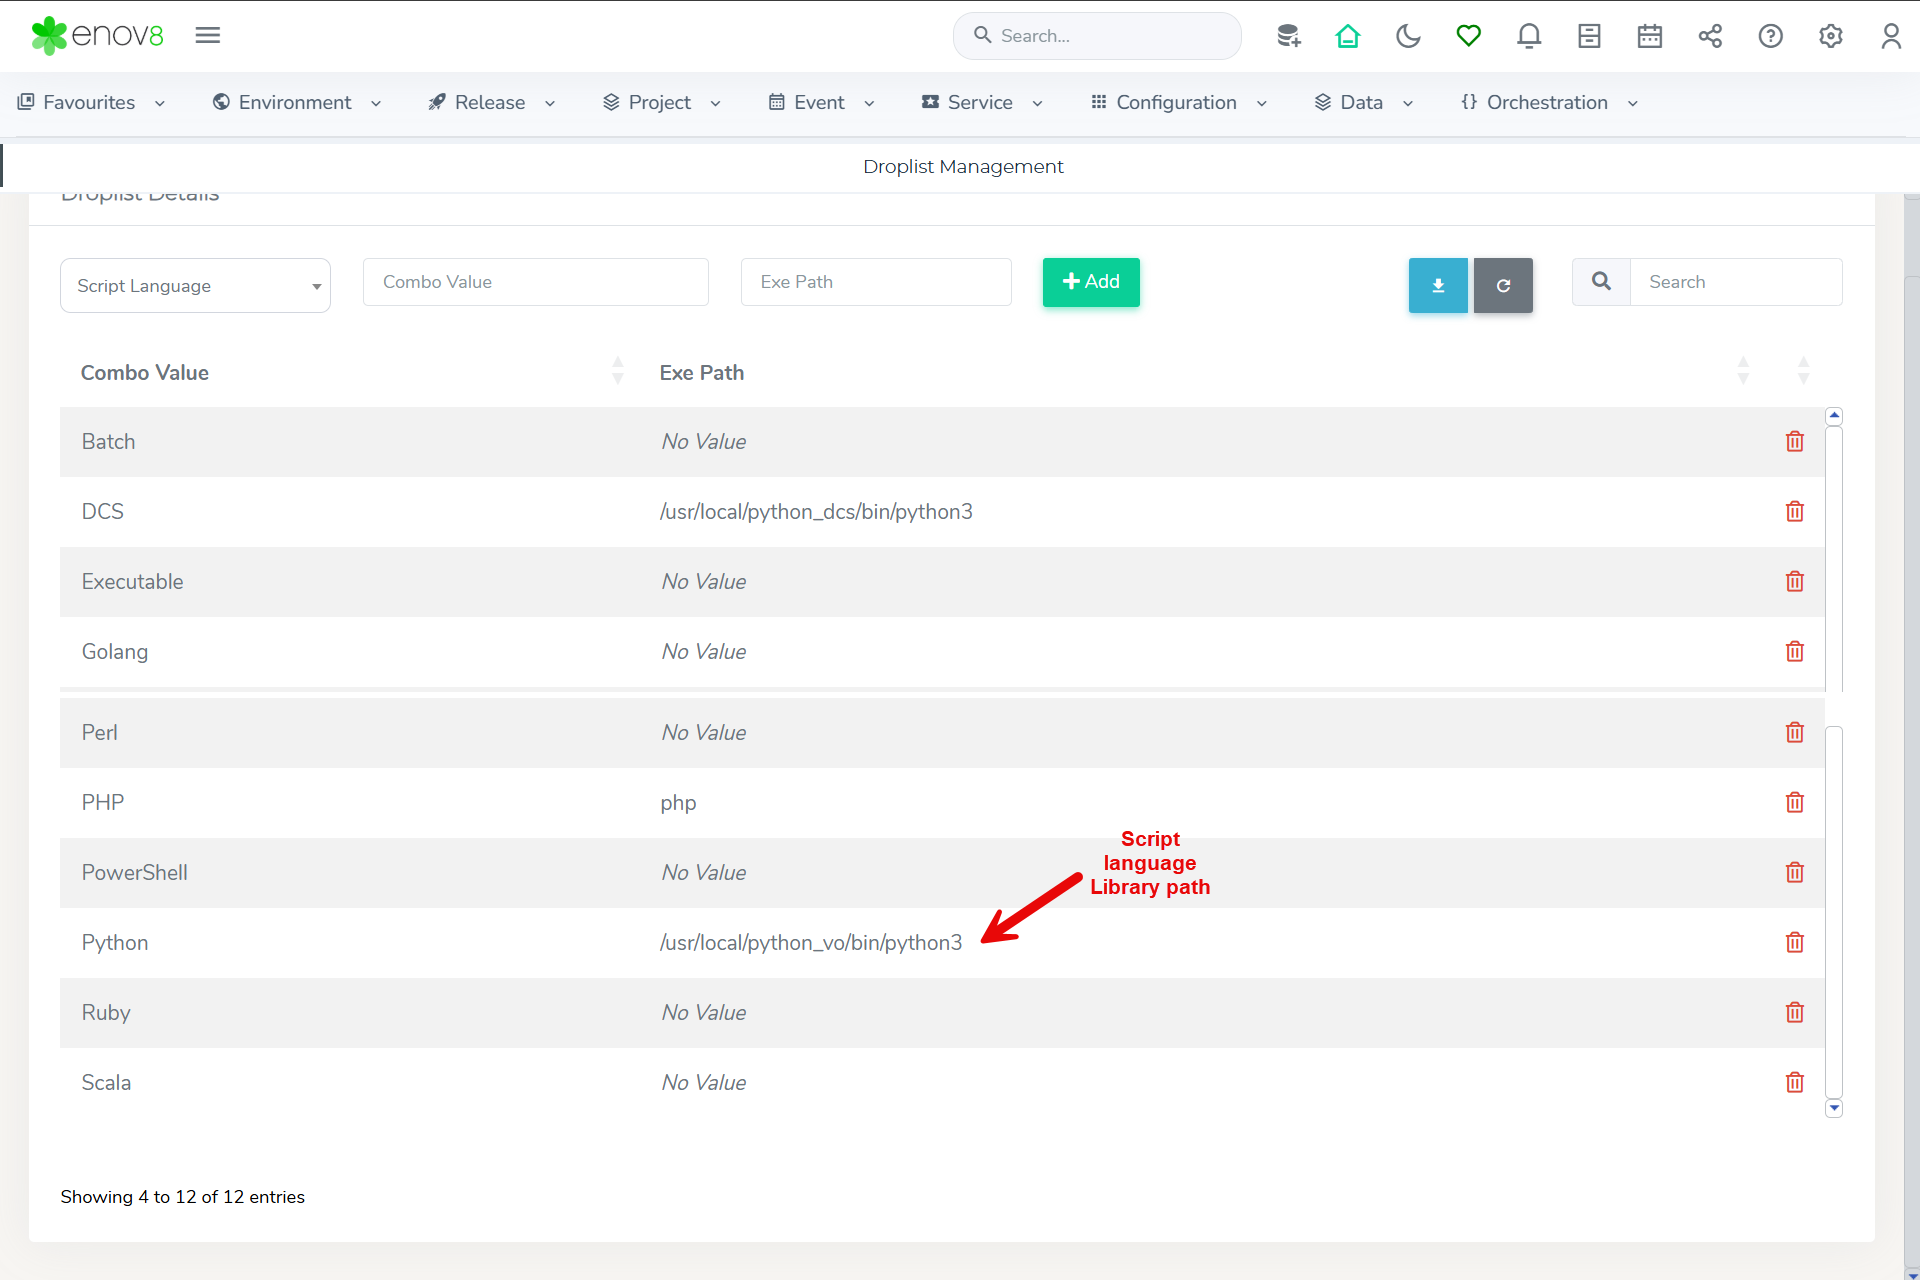Screen dimensions: 1920x1280
Task: Delete the DCS row with trash icon
Action: click(1794, 511)
